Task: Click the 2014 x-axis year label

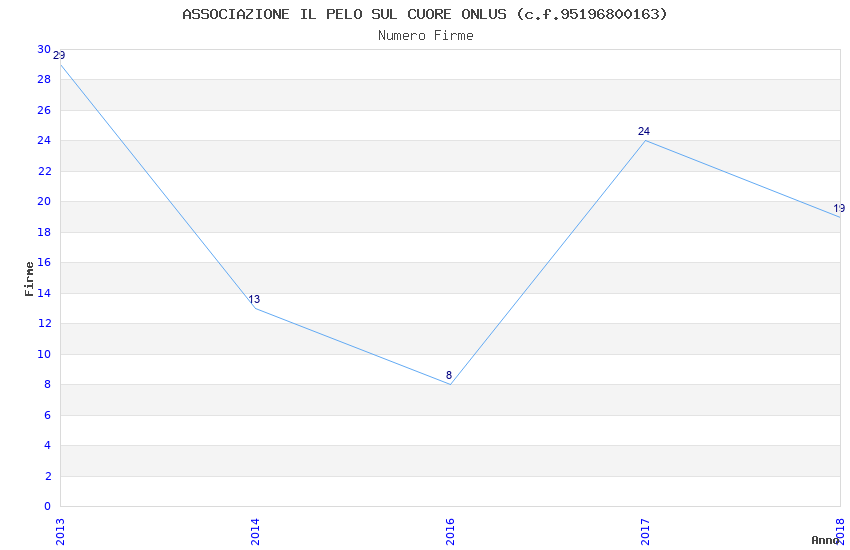Action: (x=255, y=532)
